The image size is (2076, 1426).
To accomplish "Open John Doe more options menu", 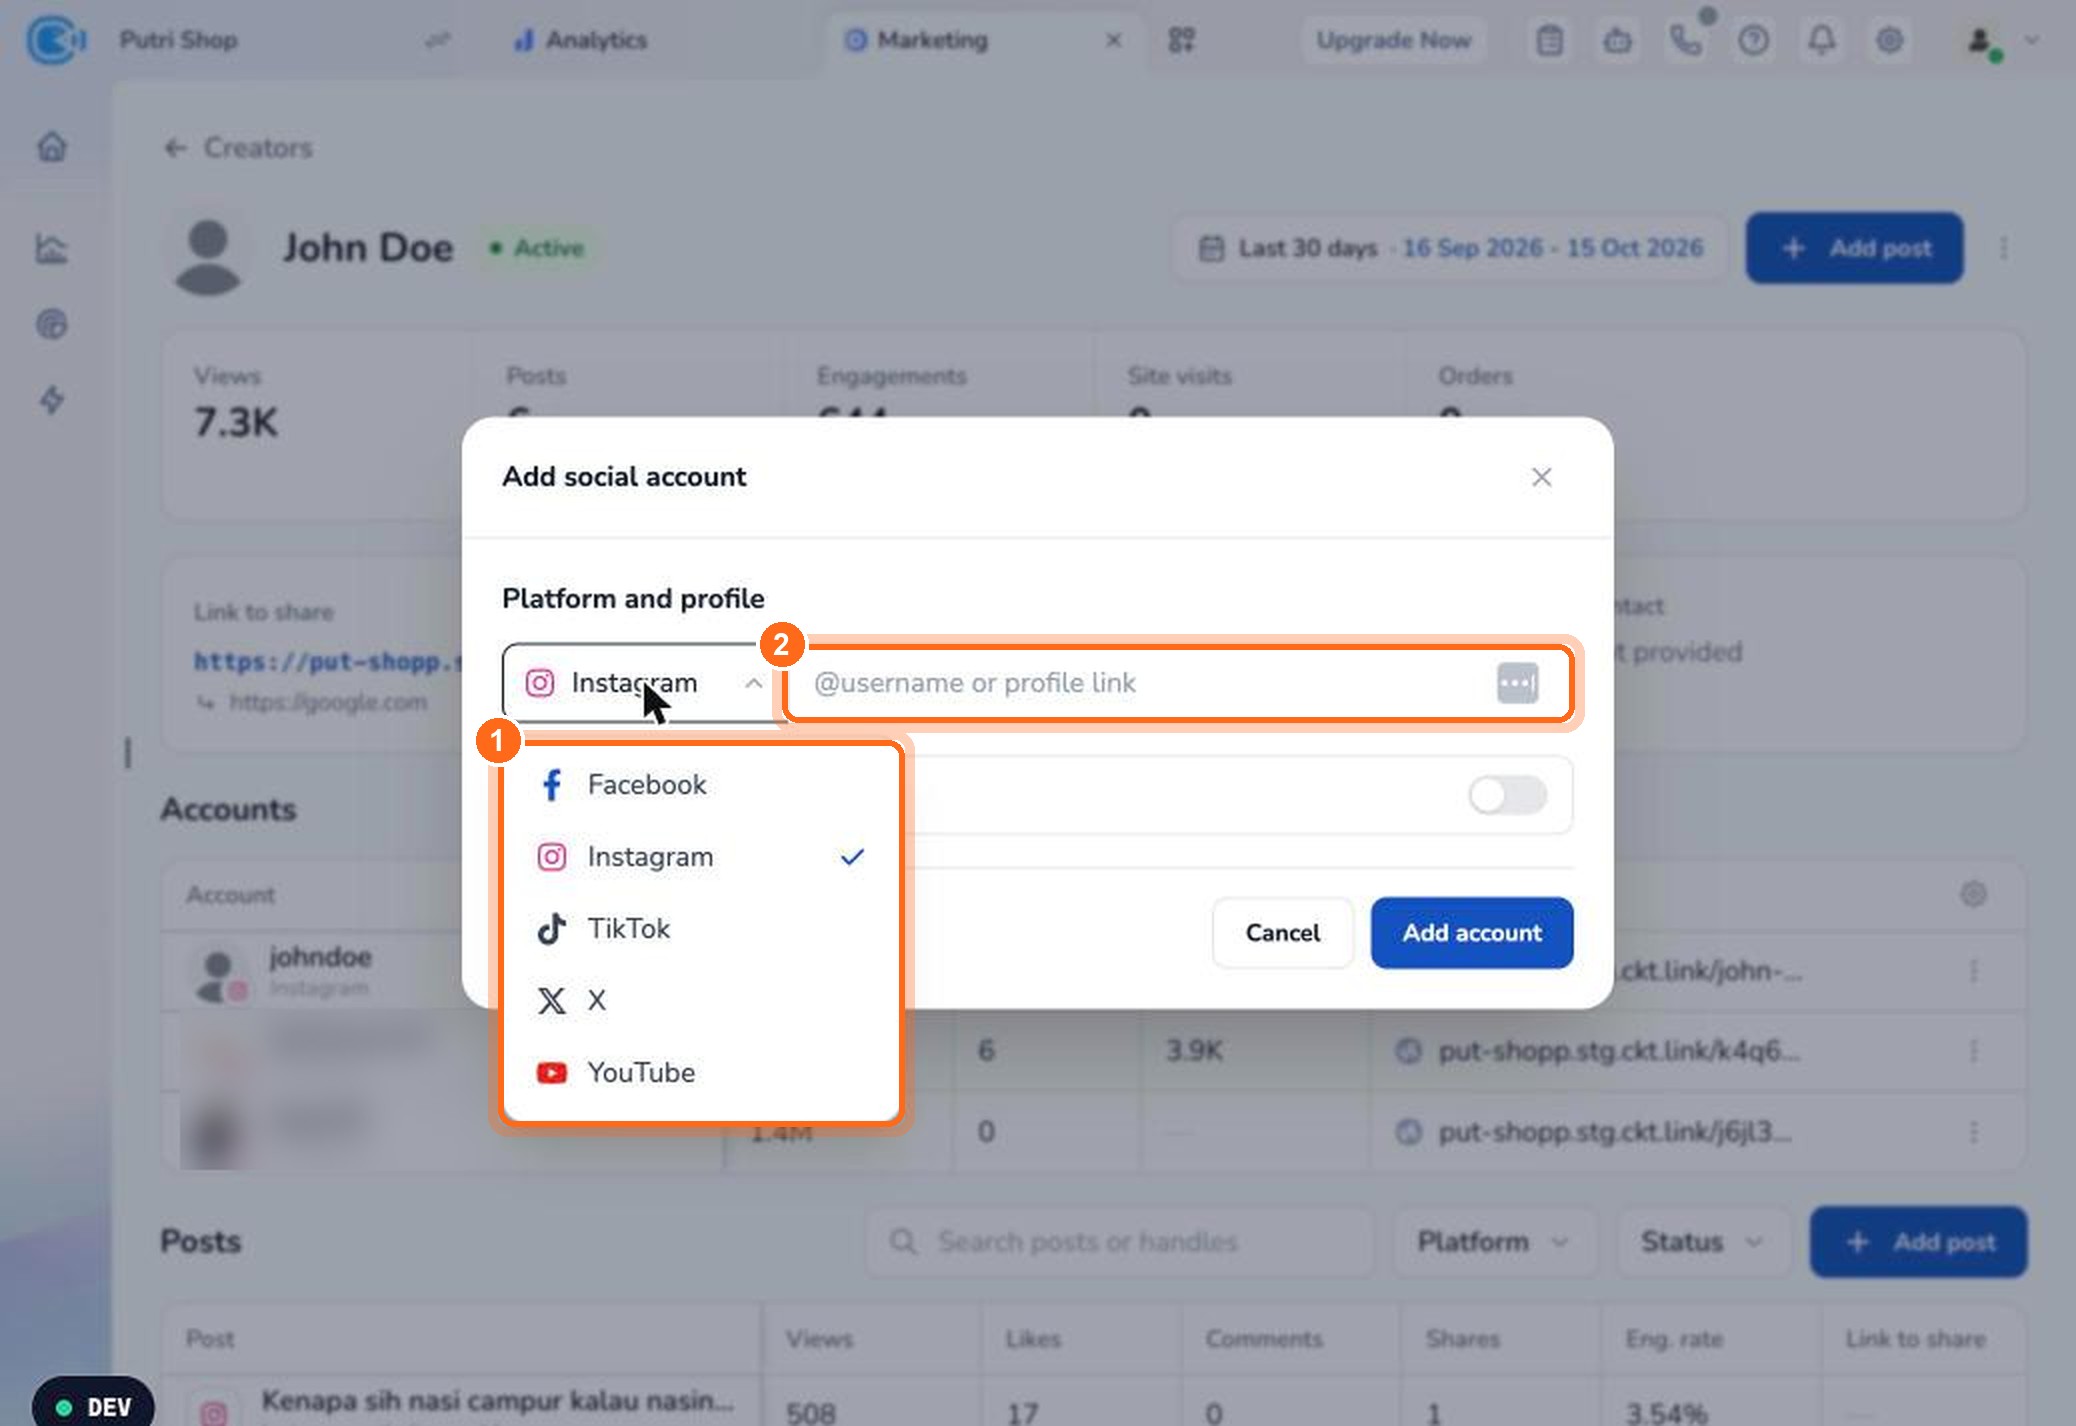I will pyautogui.click(x=2003, y=248).
